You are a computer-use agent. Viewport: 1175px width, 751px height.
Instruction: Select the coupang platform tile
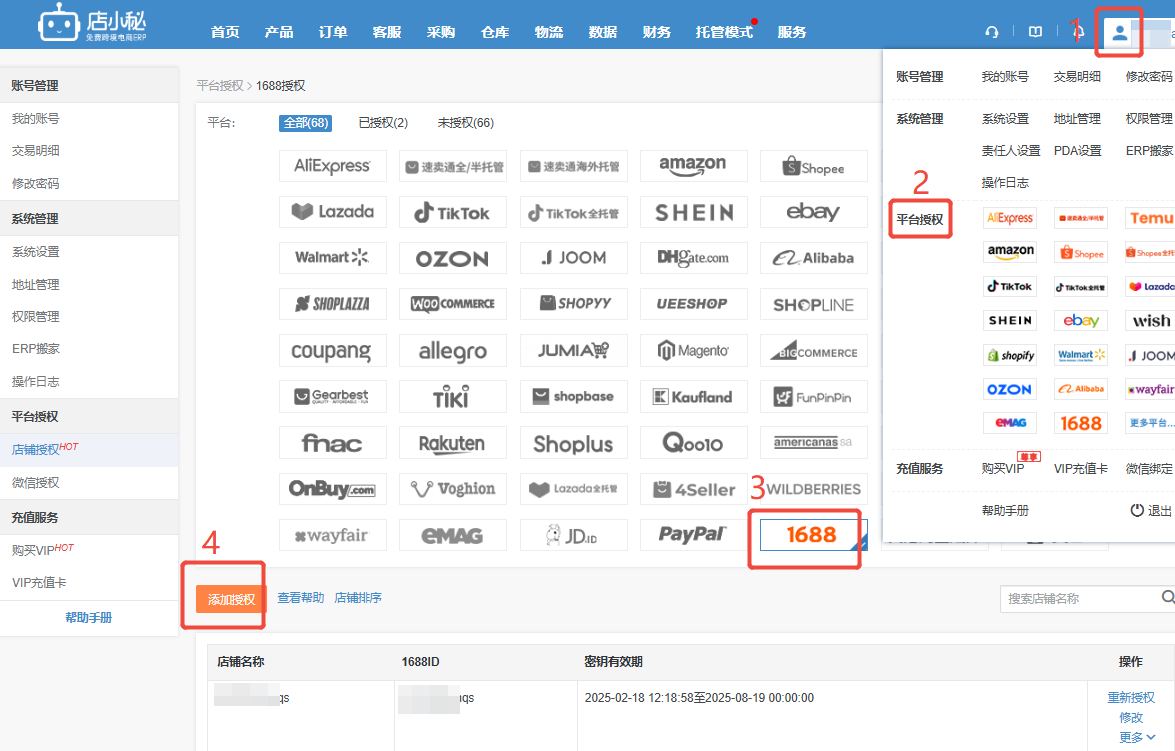333,350
